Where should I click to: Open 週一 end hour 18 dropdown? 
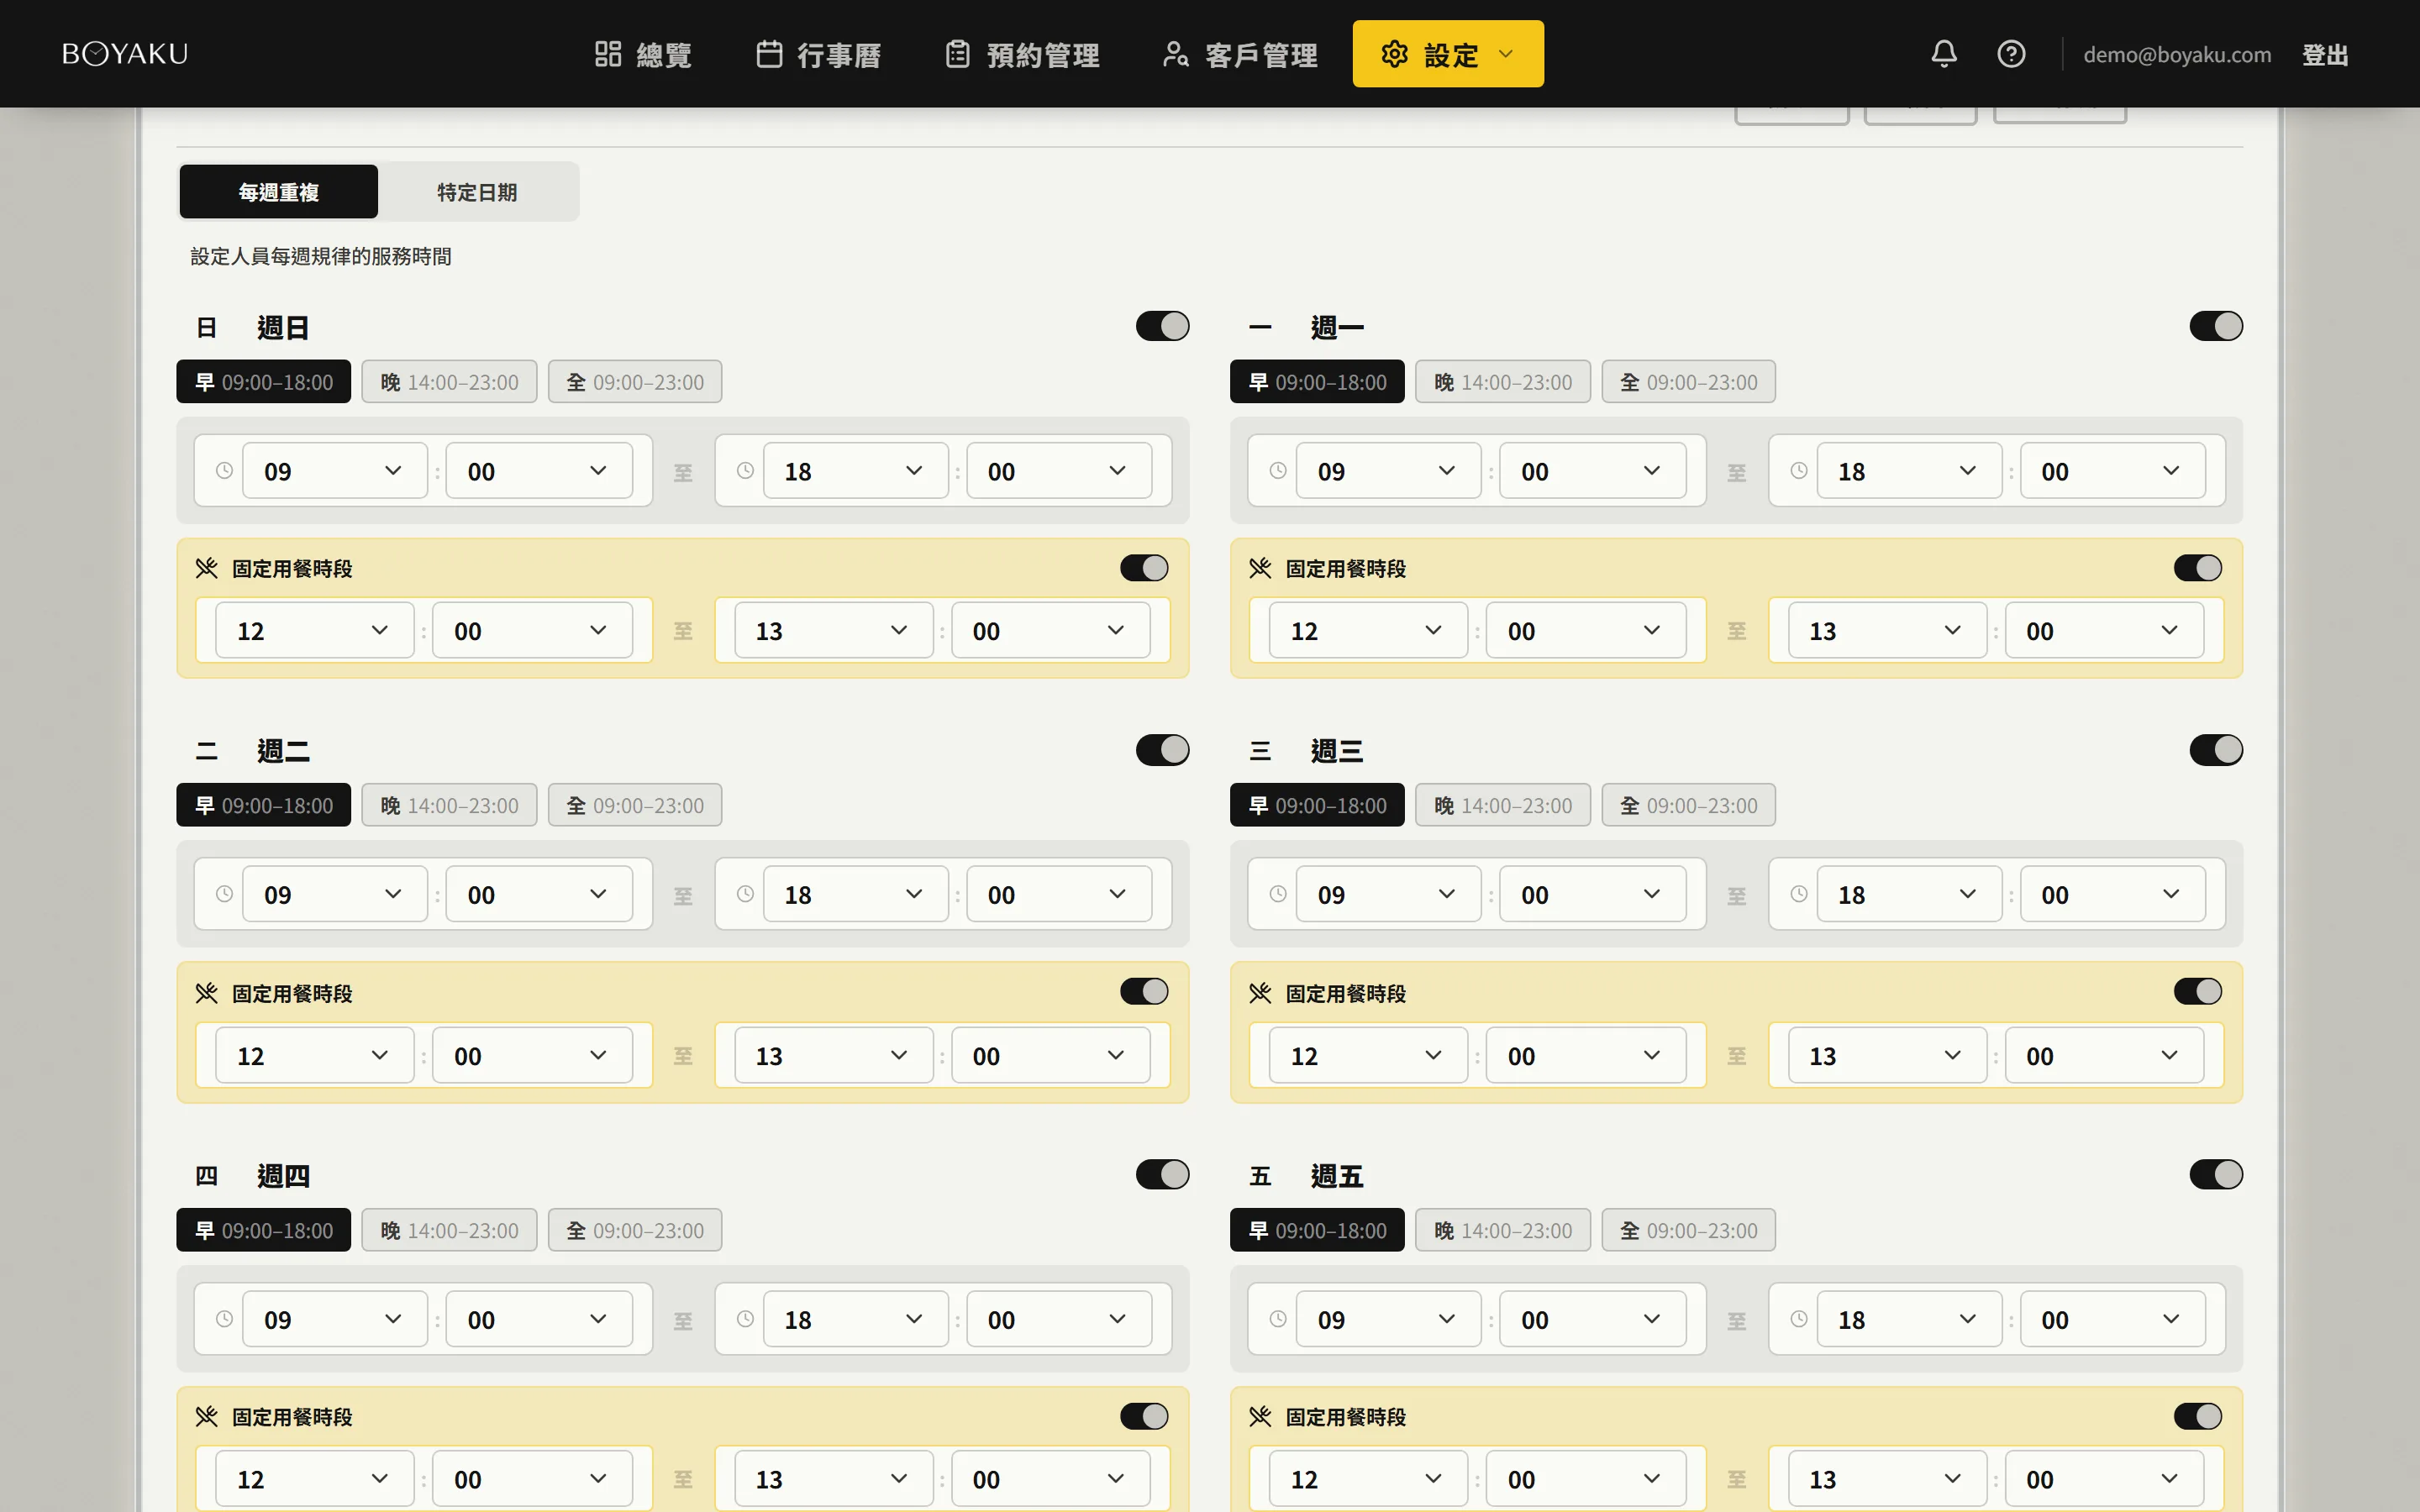coord(1909,471)
